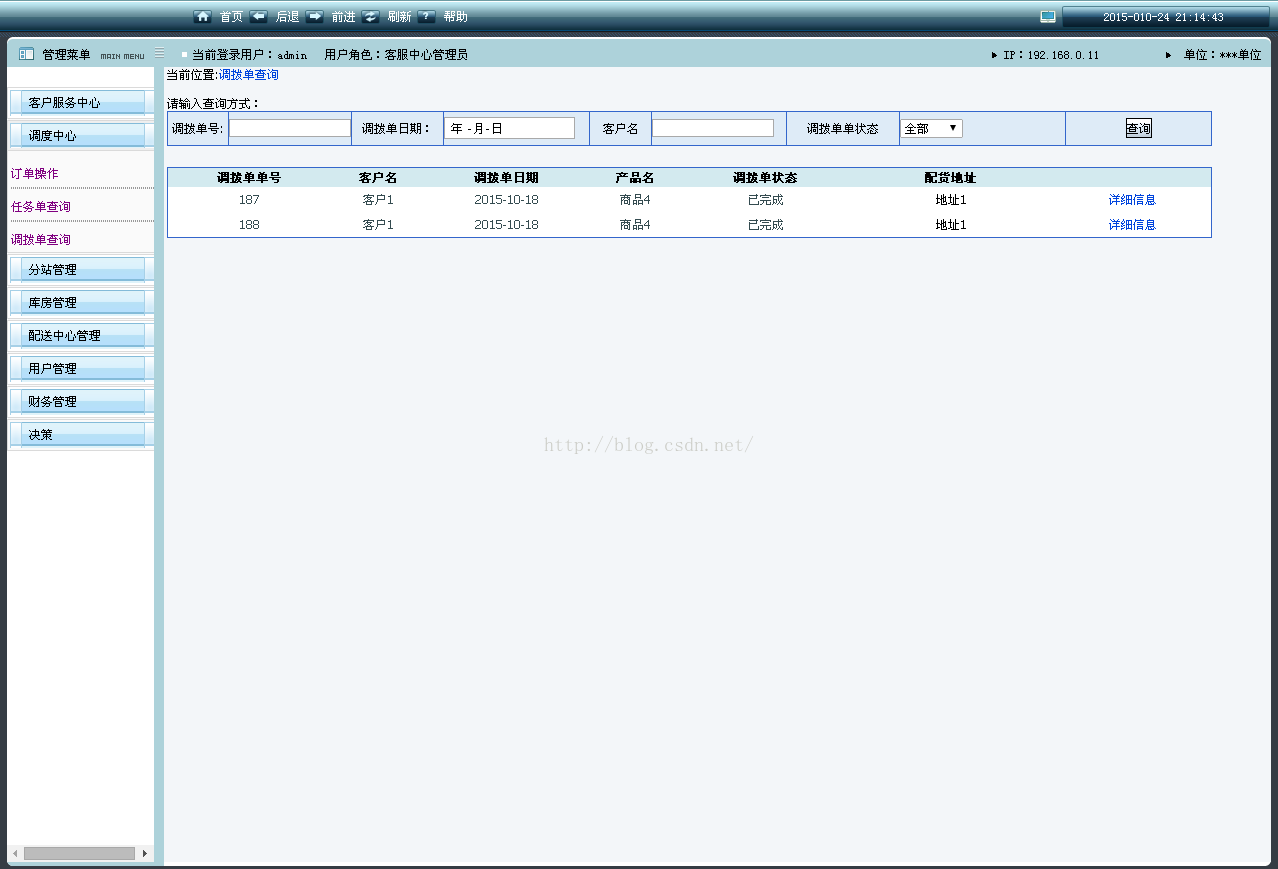Open 详细信息 for order 188

point(1132,224)
